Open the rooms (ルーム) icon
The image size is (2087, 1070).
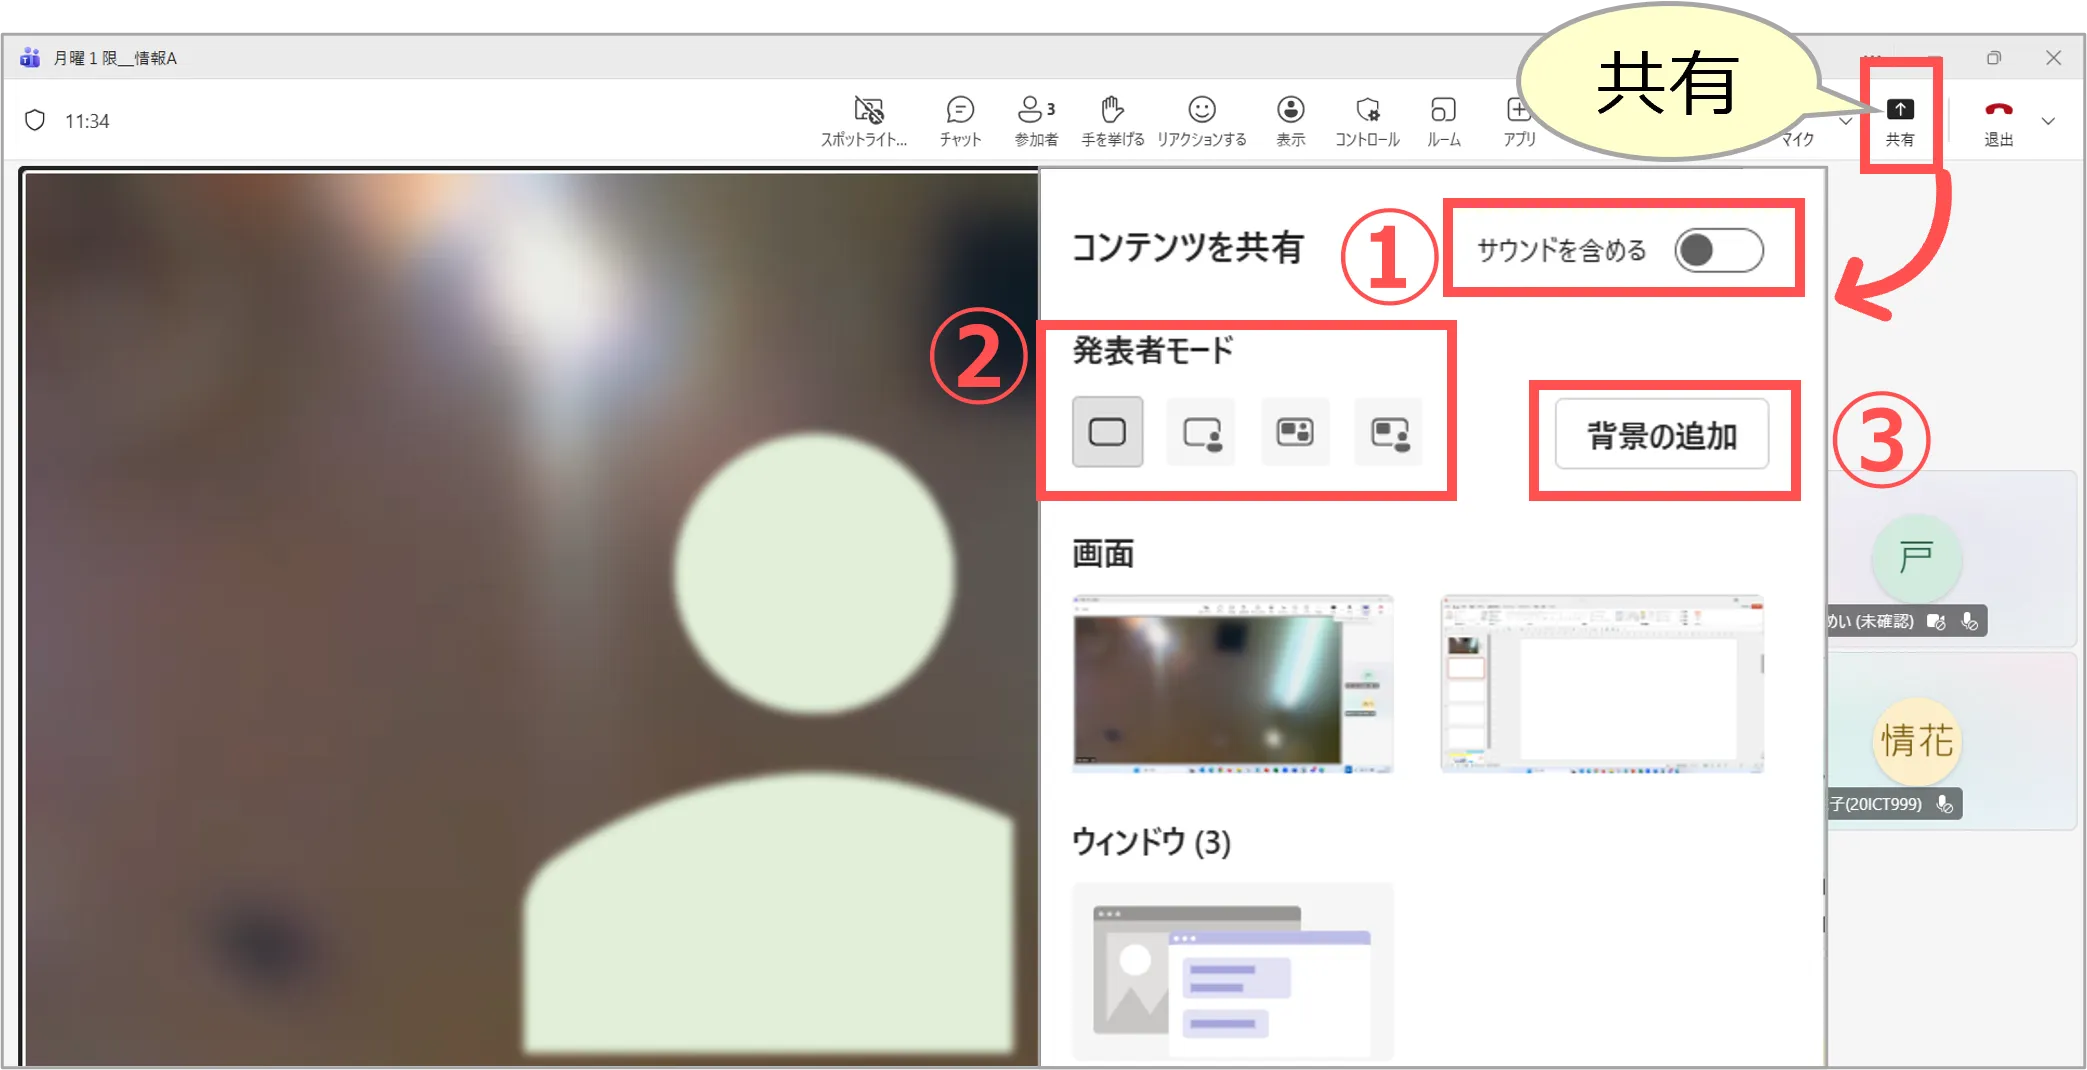click(1443, 120)
